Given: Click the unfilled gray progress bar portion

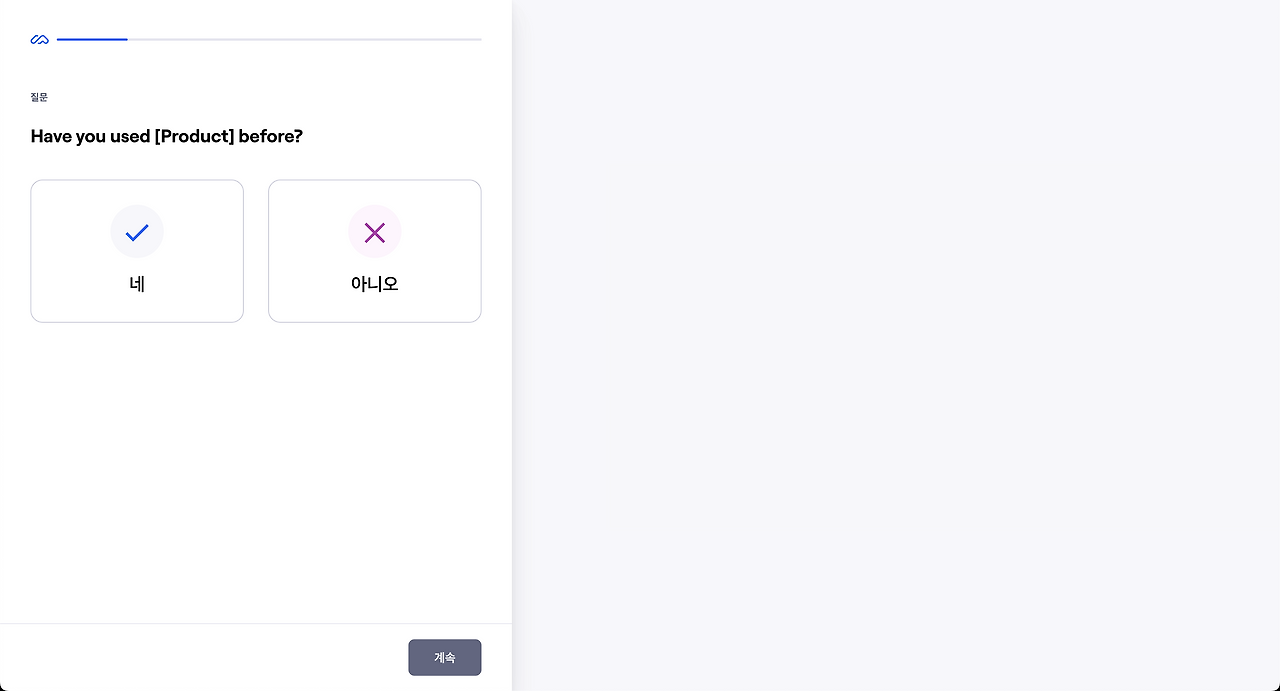Looking at the screenshot, I should [304, 39].
